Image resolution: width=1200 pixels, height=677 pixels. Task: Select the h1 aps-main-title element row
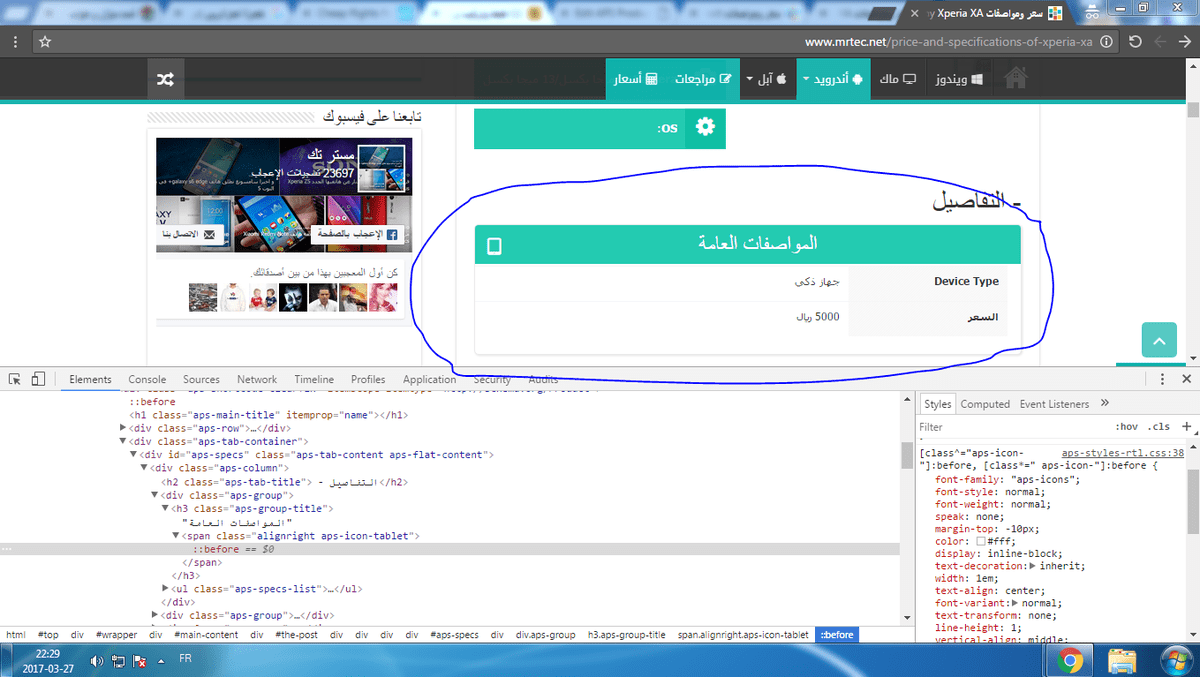(x=268, y=414)
